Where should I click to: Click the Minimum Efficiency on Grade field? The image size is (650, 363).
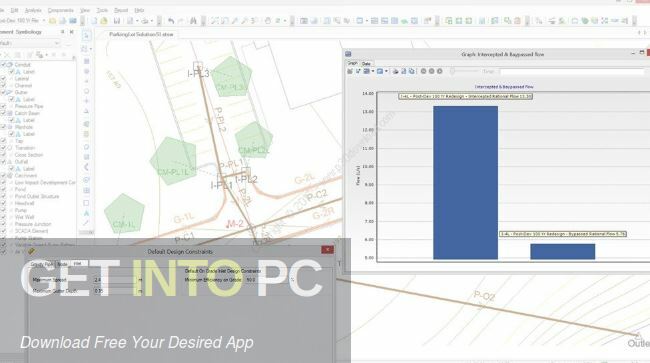[x=267, y=280]
